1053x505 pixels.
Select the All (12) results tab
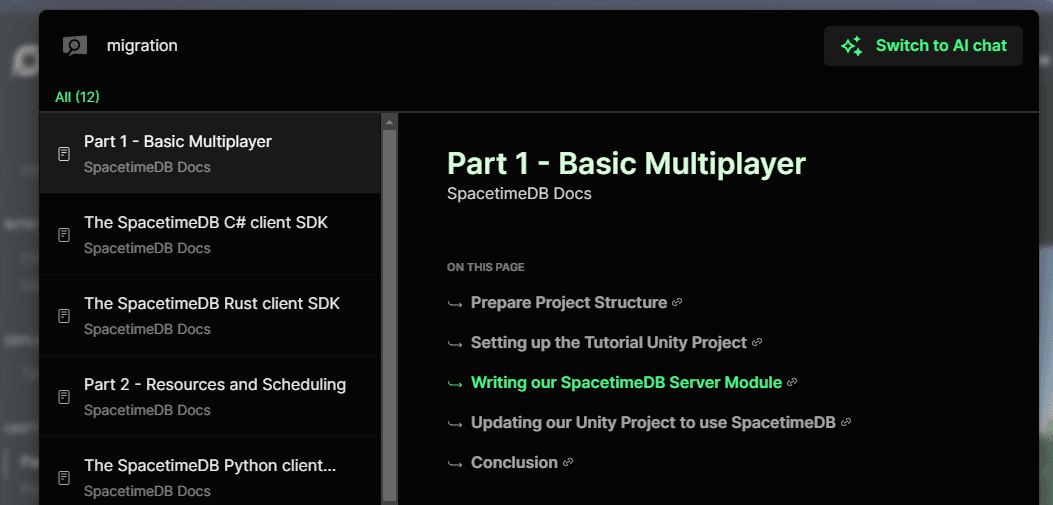coord(77,97)
